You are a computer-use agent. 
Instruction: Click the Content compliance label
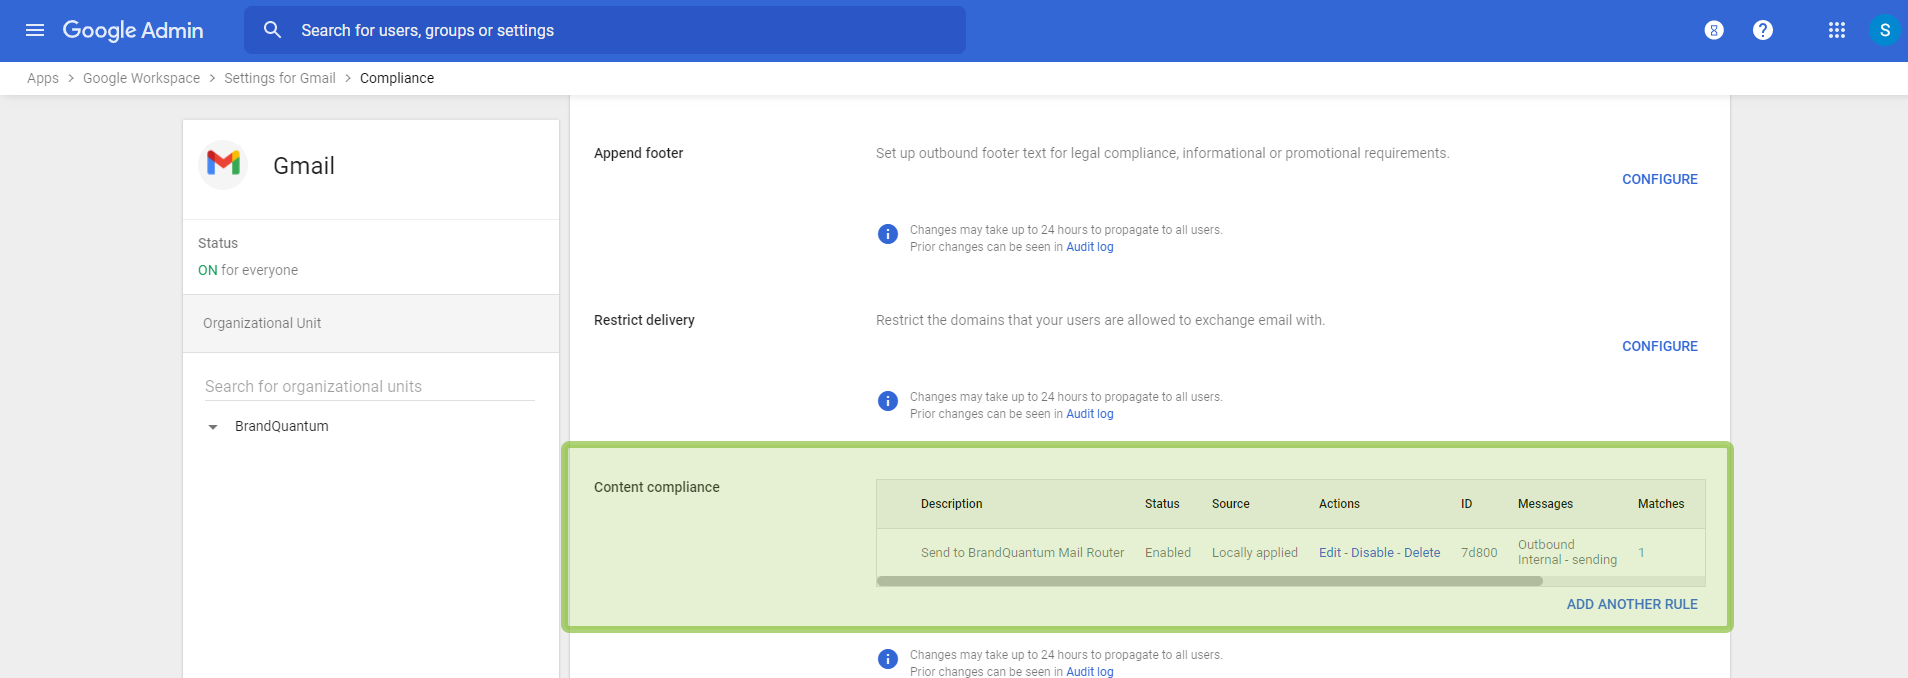click(x=657, y=487)
